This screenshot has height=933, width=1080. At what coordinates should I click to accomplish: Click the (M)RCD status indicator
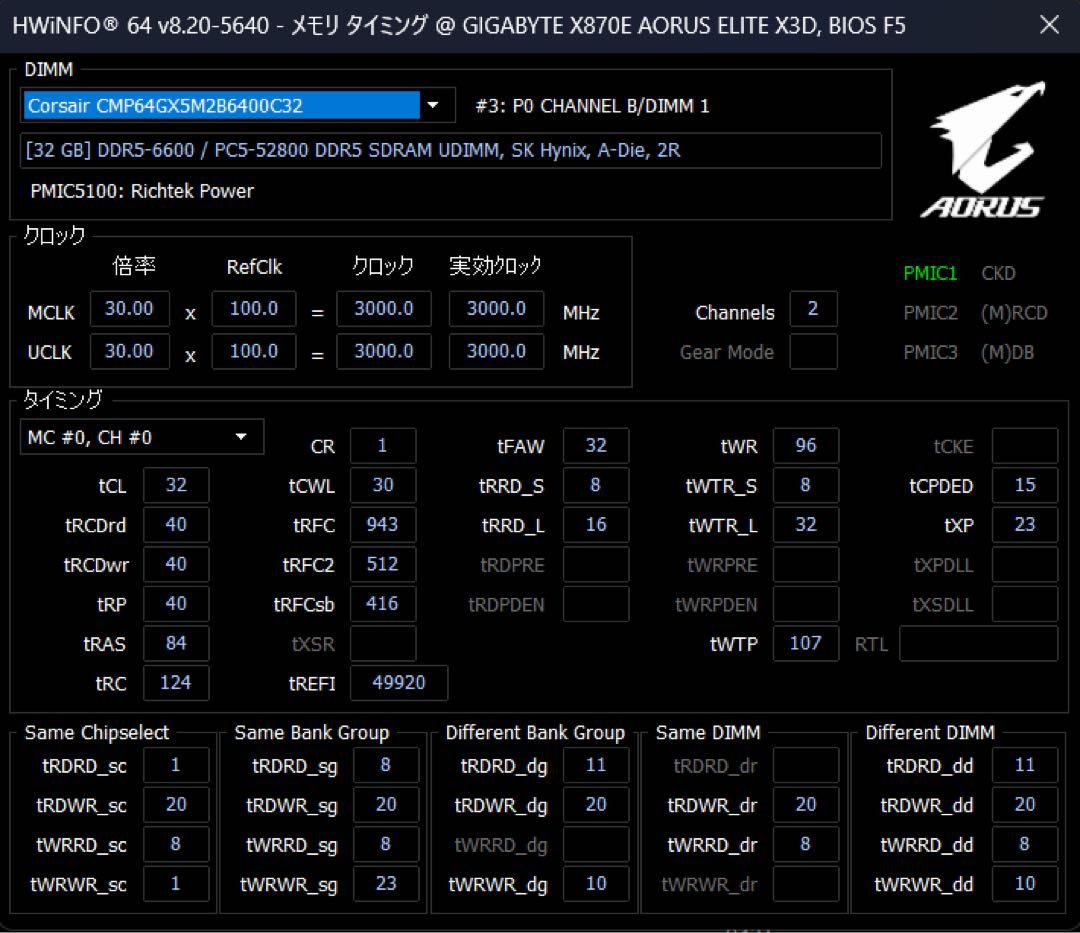[1012, 313]
